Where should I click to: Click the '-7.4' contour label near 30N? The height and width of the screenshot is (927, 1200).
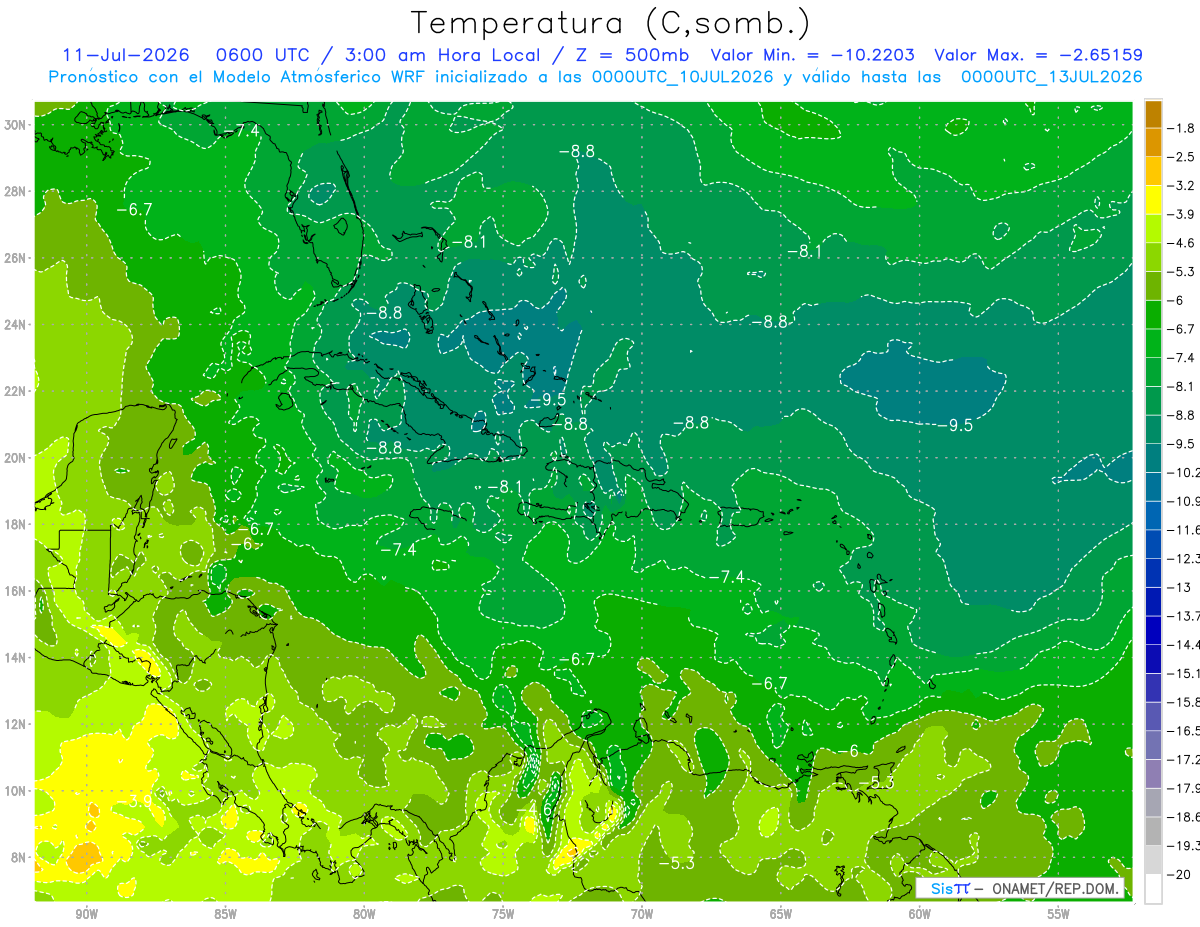[x=241, y=130]
